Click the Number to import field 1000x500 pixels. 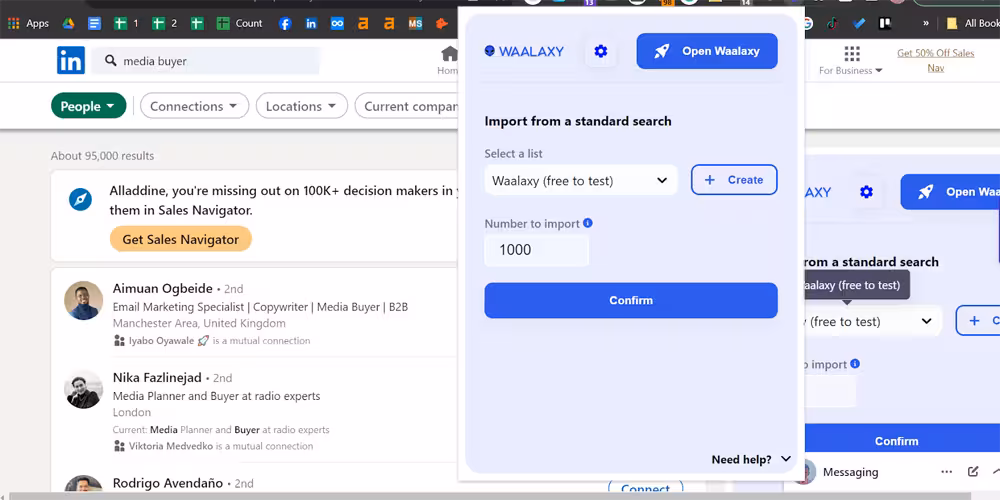(536, 250)
